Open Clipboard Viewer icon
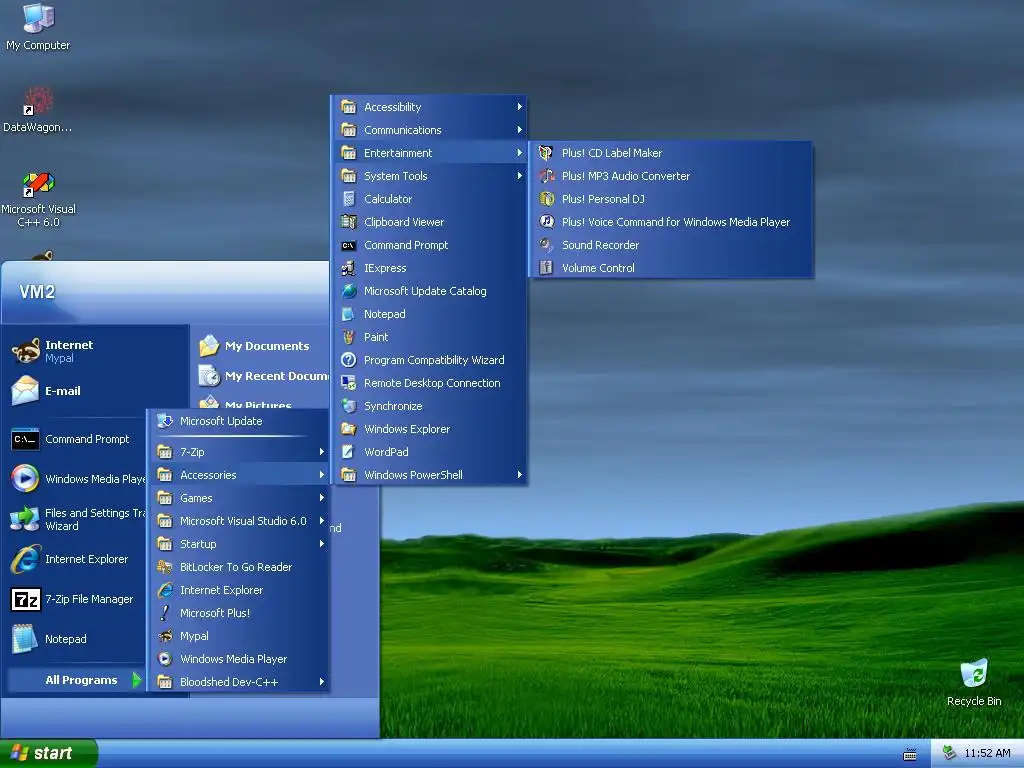The width and height of the screenshot is (1024, 768). tap(349, 222)
